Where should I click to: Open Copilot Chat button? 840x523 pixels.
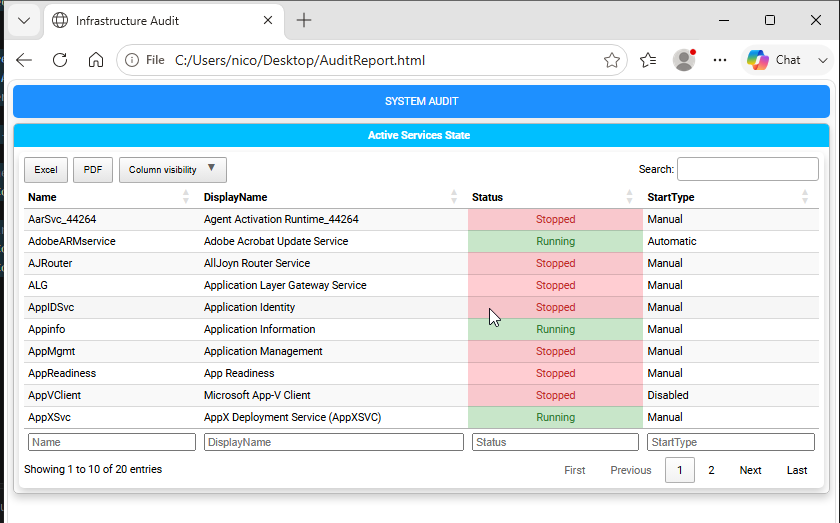click(x=774, y=60)
